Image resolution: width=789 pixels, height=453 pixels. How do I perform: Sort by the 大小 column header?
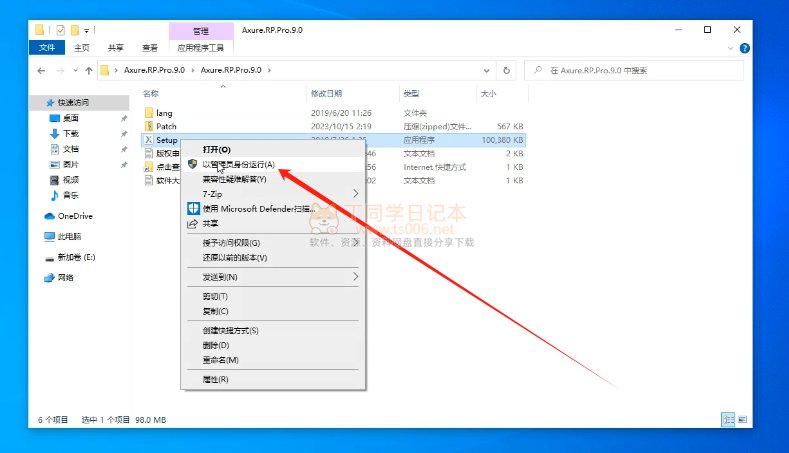[x=488, y=93]
